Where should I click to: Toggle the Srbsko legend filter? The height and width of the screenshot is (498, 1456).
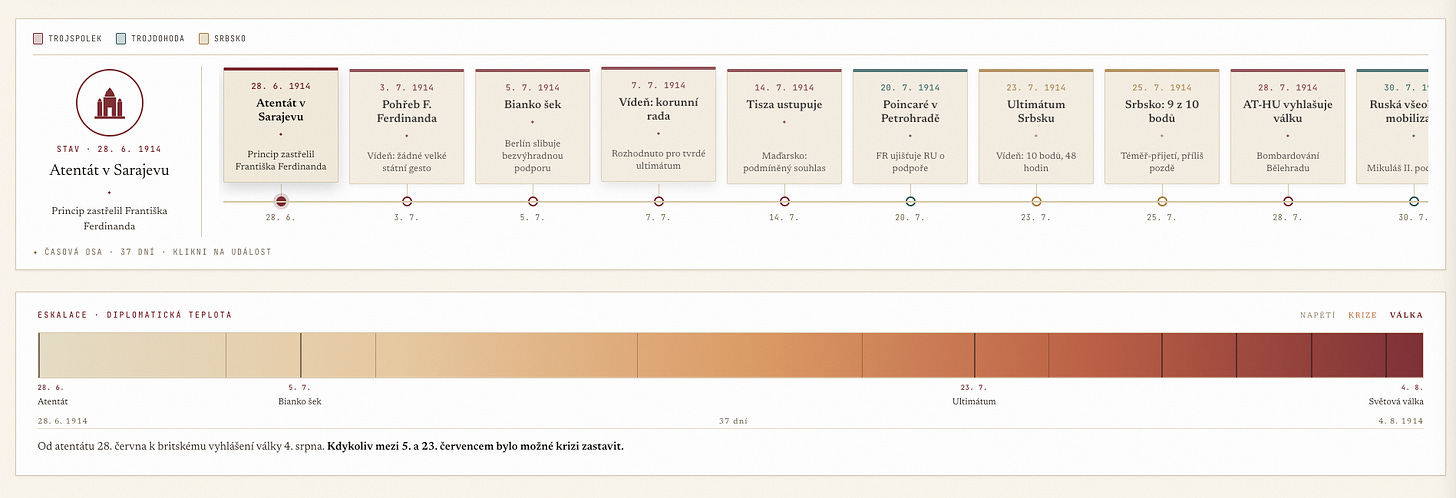click(222, 38)
